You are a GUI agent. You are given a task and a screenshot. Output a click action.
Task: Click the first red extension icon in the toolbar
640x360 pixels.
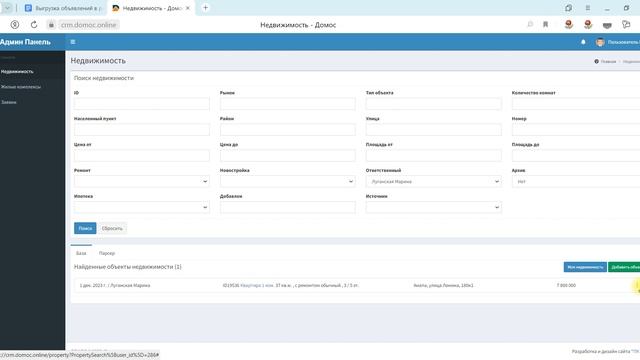coord(569,24)
